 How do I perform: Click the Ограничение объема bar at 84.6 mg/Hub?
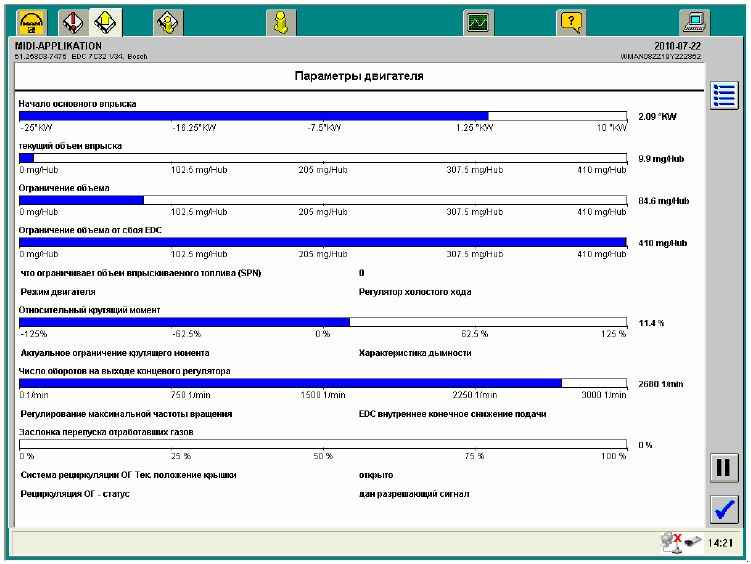[x=323, y=201]
